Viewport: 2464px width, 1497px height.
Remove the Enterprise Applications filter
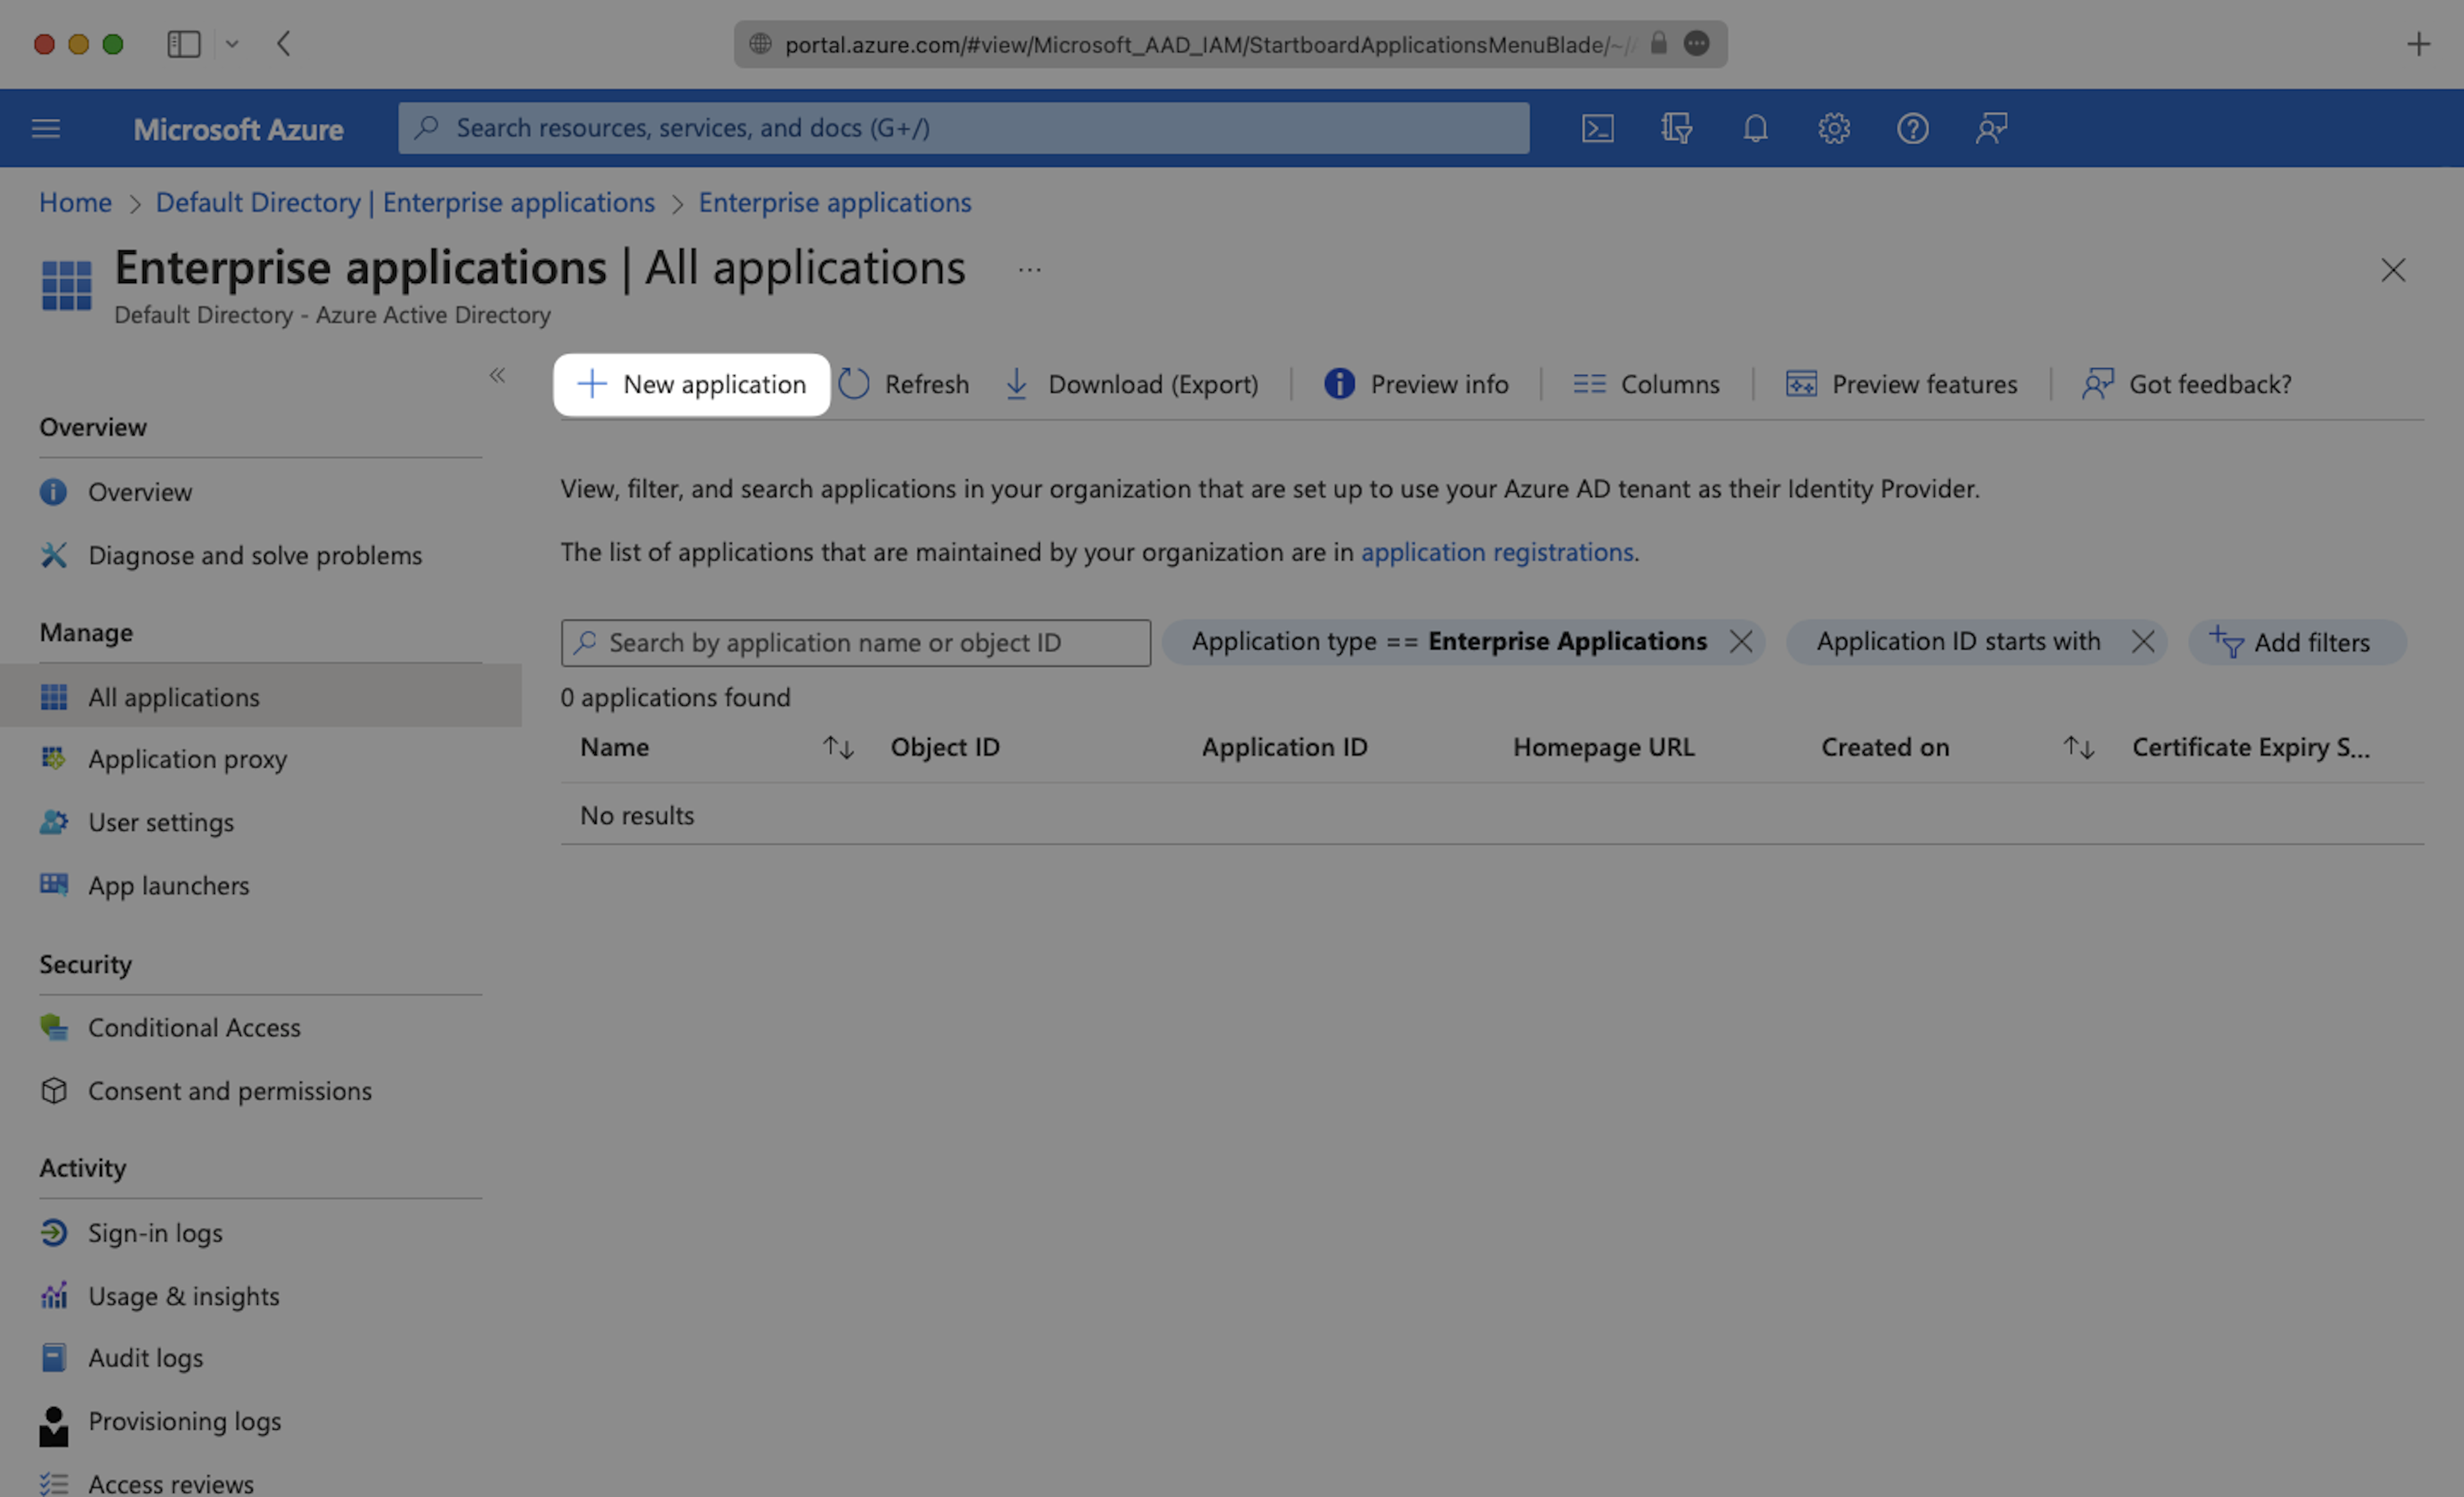tap(1741, 641)
